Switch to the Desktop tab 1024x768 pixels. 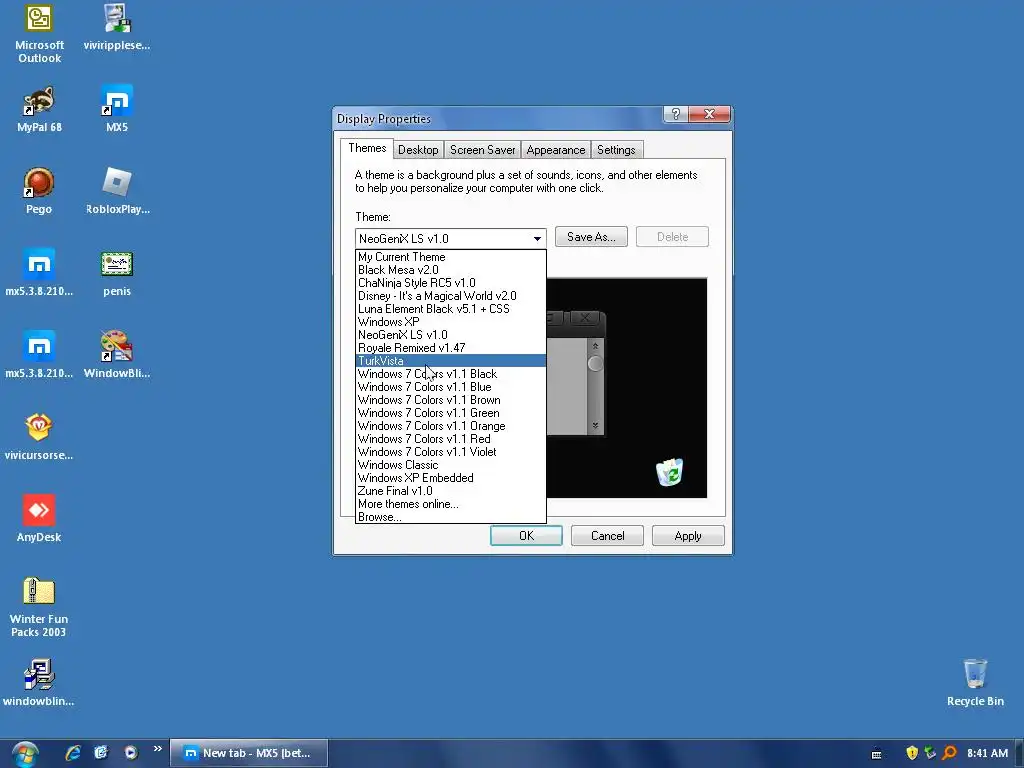click(418, 150)
